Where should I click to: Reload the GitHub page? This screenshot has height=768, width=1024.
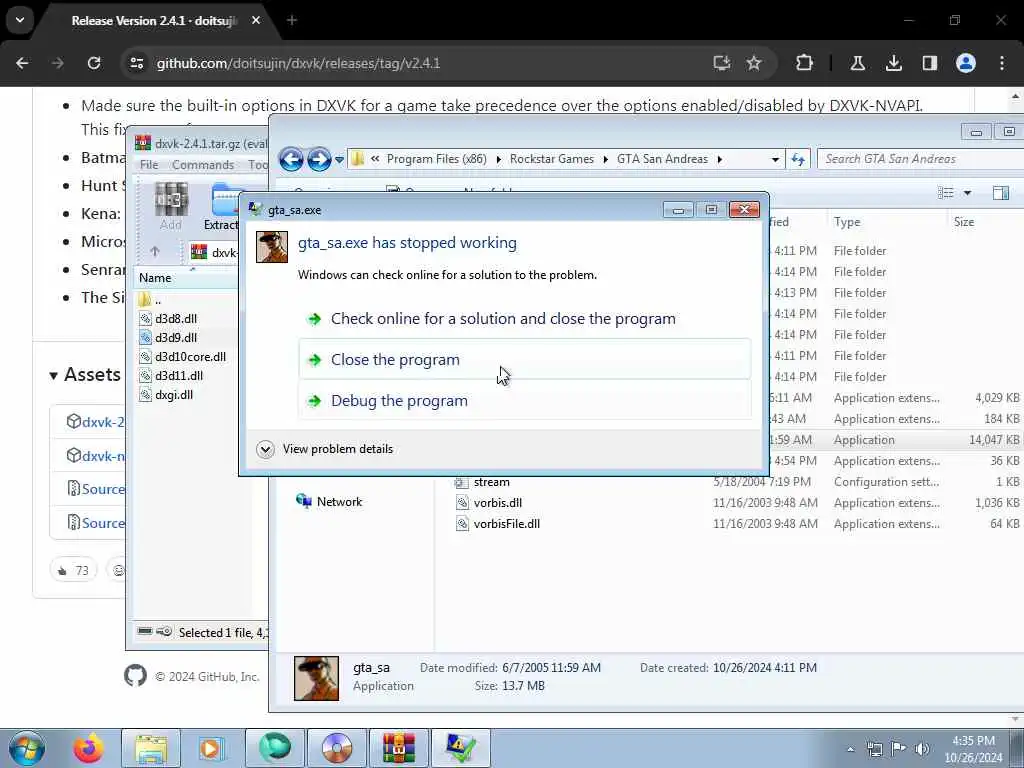tap(94, 63)
